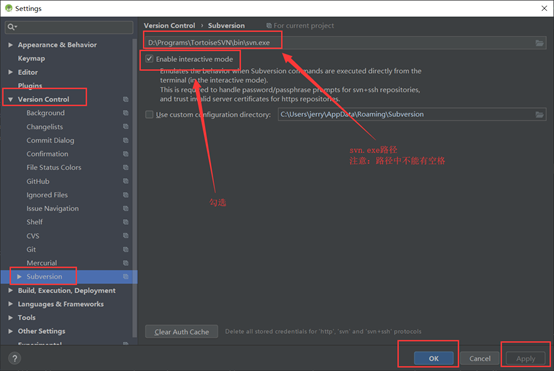Click project-level icon next to Commit Dialog
This screenshot has width=554, height=371.
(x=125, y=140)
